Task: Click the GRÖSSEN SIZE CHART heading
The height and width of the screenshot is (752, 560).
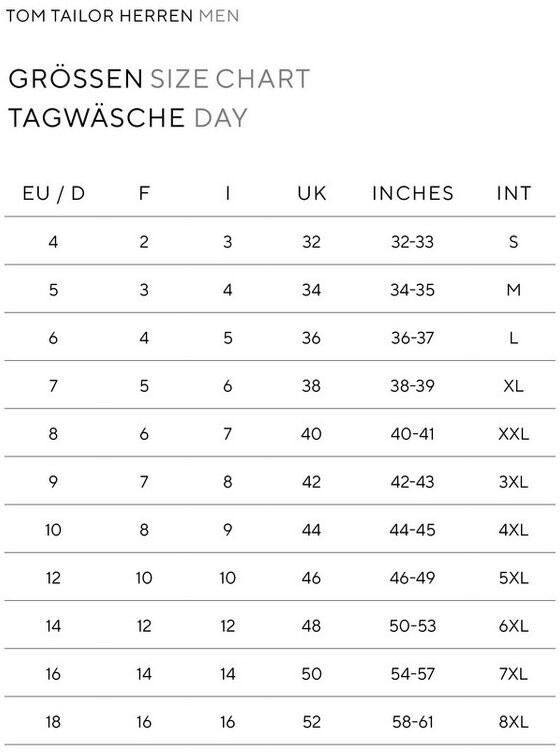Action: pyautogui.click(x=159, y=79)
